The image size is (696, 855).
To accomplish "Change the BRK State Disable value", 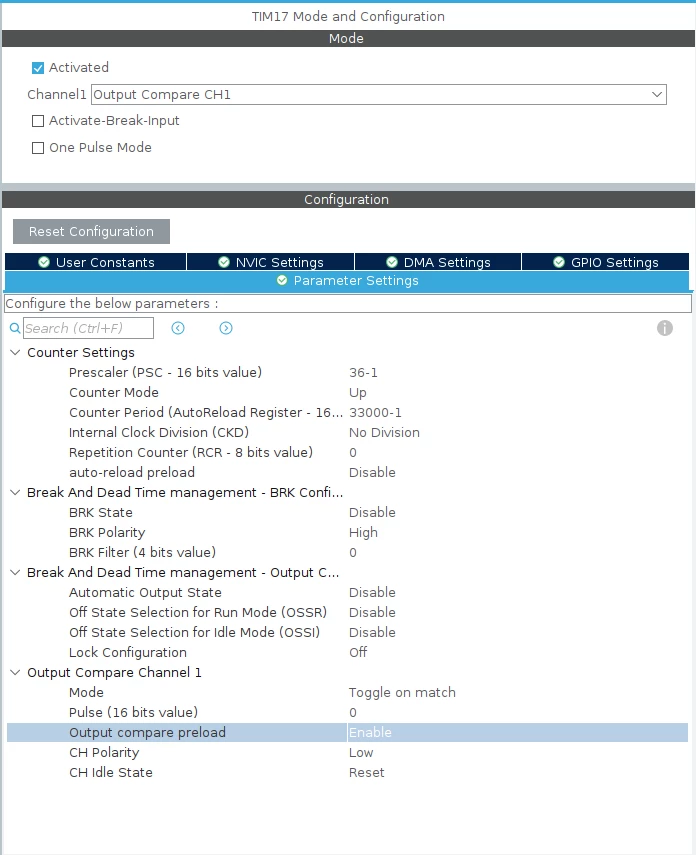I will tap(373, 513).
